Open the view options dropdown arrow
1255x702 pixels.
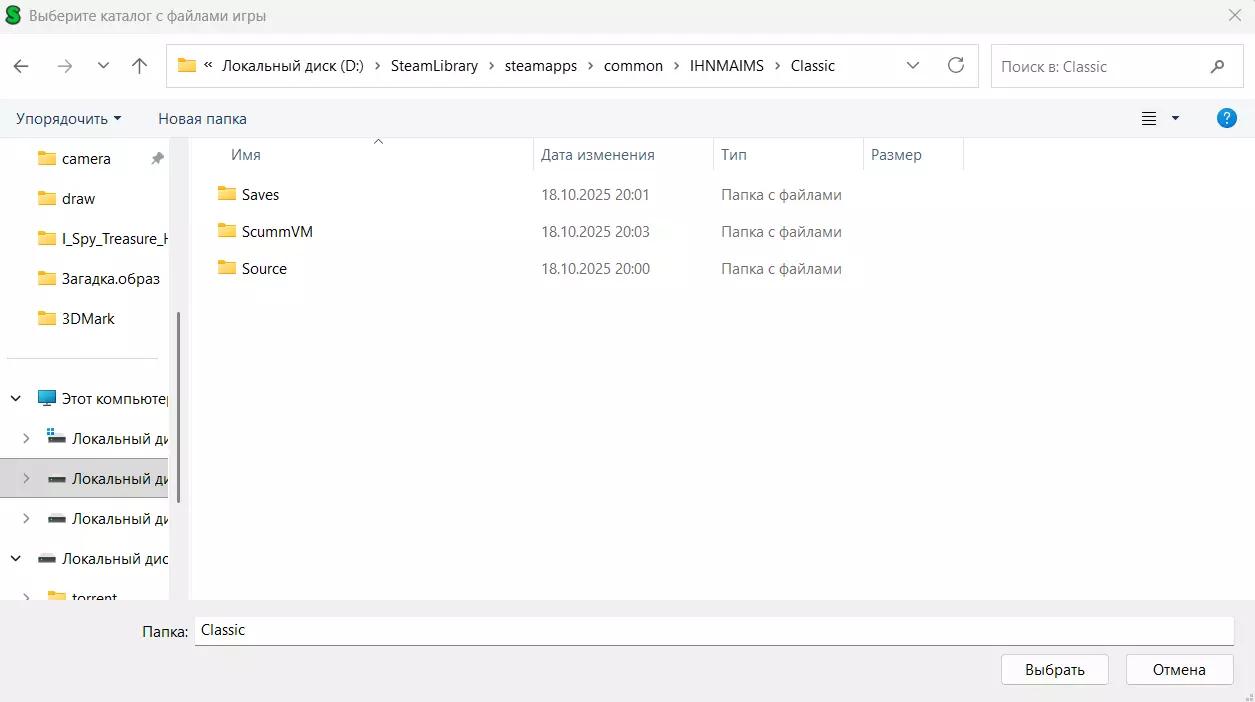[x=1175, y=118]
